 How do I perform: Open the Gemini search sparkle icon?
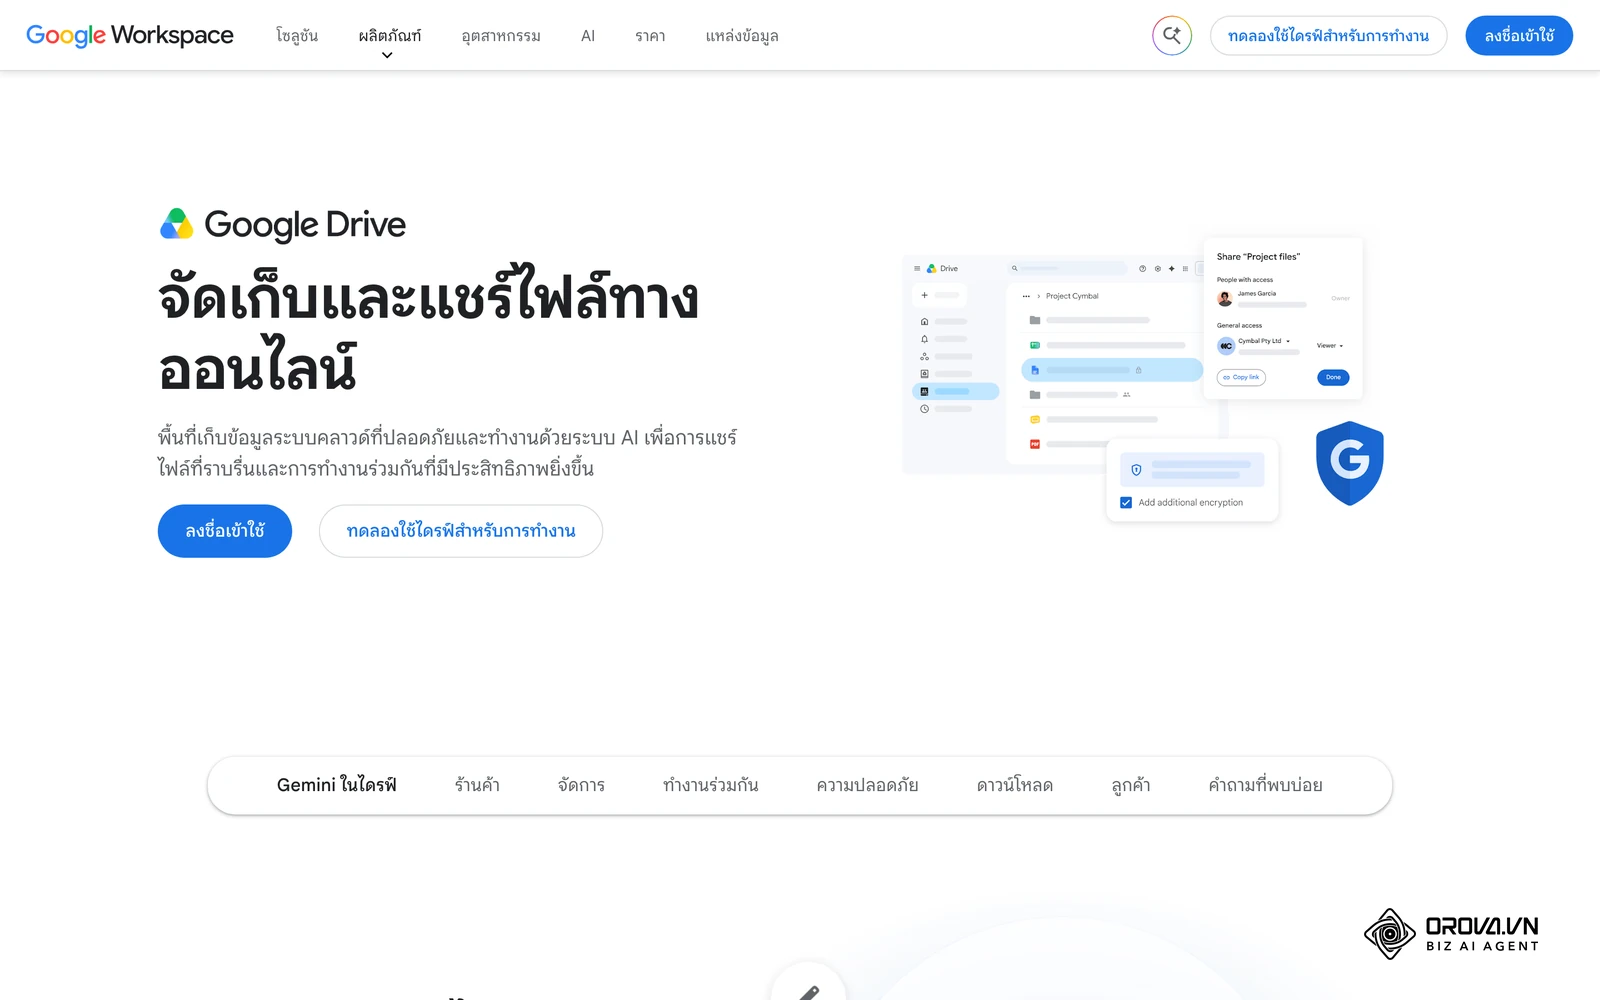click(x=1172, y=36)
